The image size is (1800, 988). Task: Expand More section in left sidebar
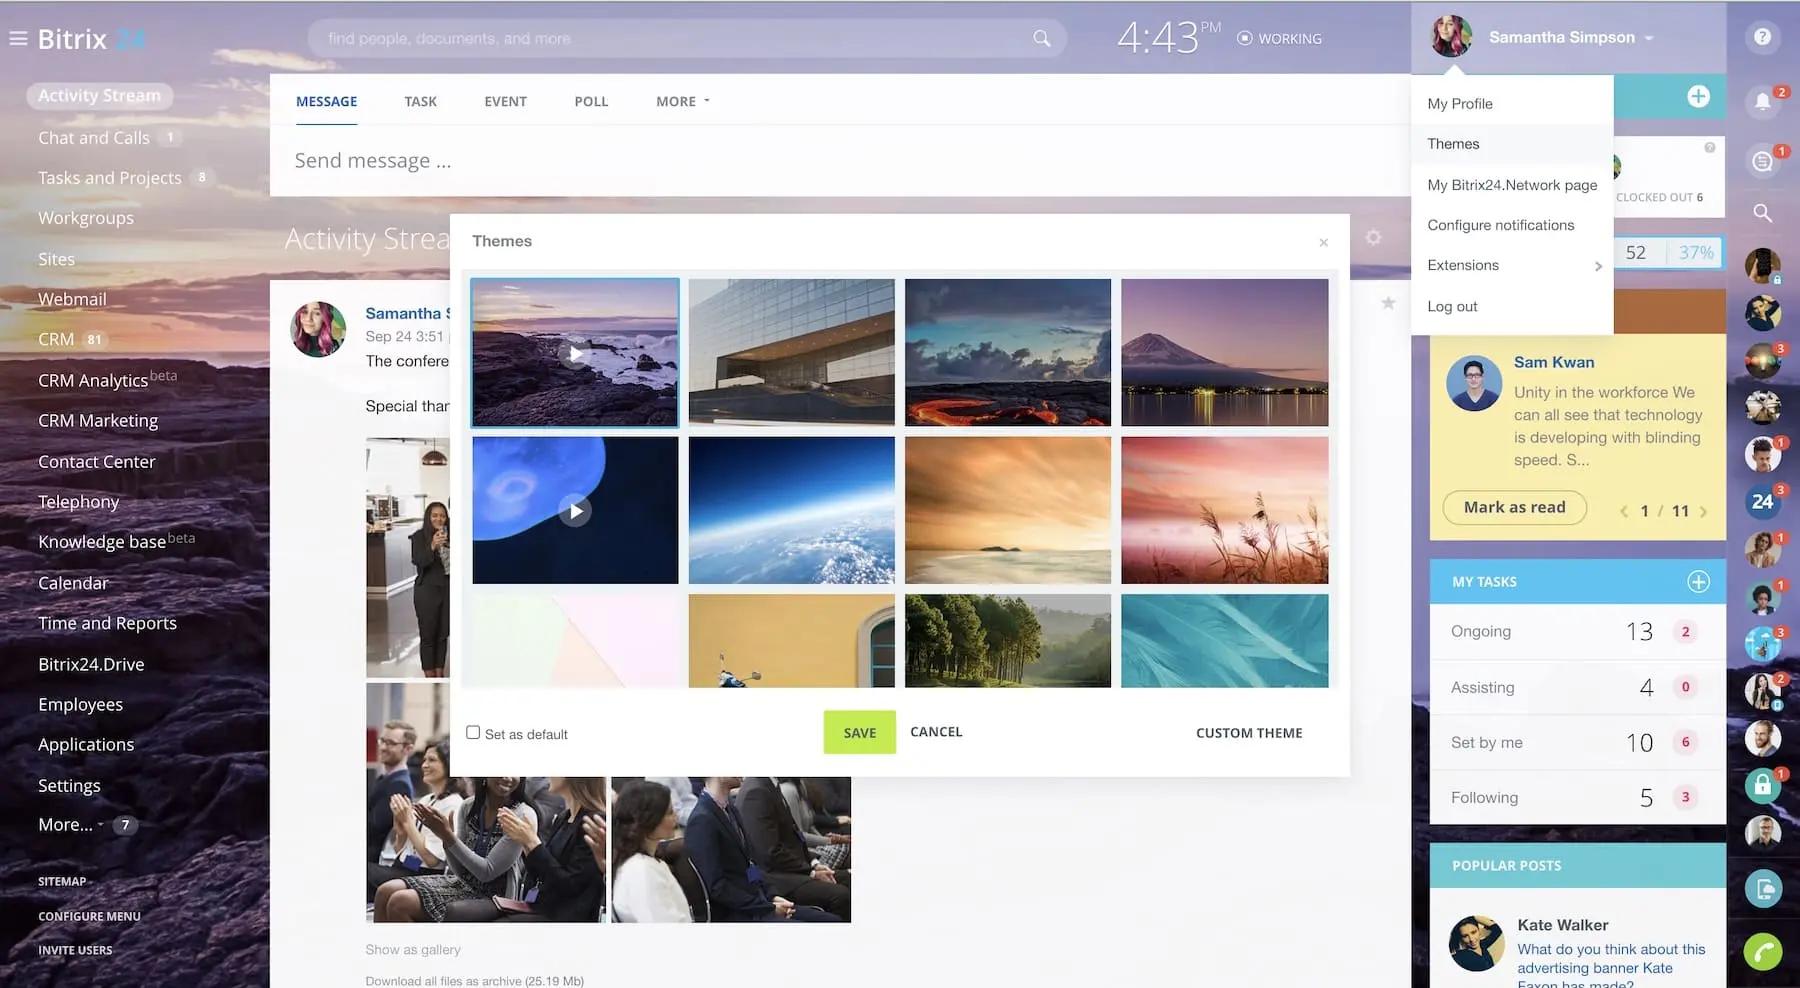tap(70, 825)
